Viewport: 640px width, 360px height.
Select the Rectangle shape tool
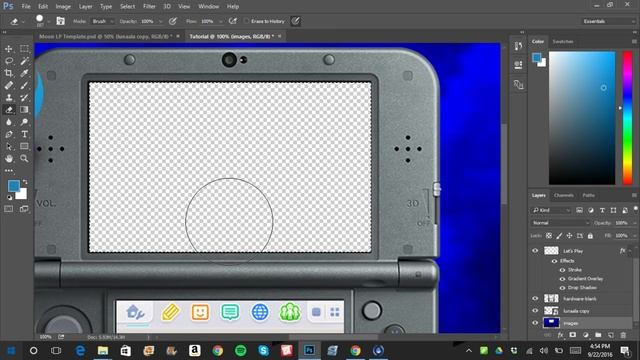click(x=24, y=146)
